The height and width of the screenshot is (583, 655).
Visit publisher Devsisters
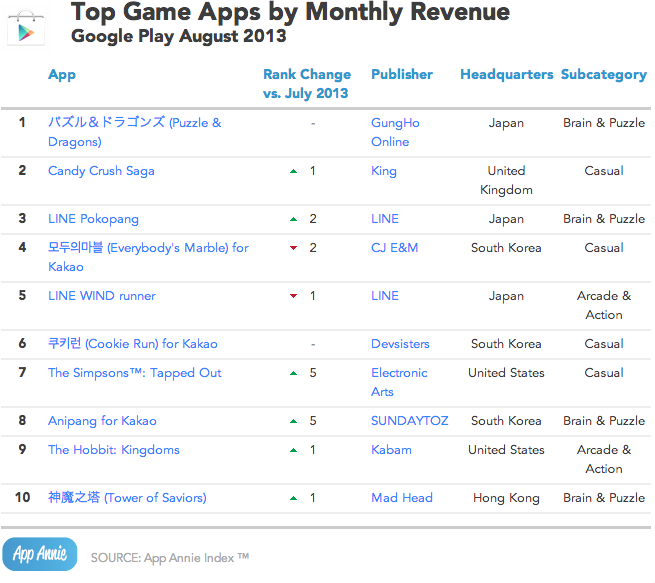coord(400,344)
